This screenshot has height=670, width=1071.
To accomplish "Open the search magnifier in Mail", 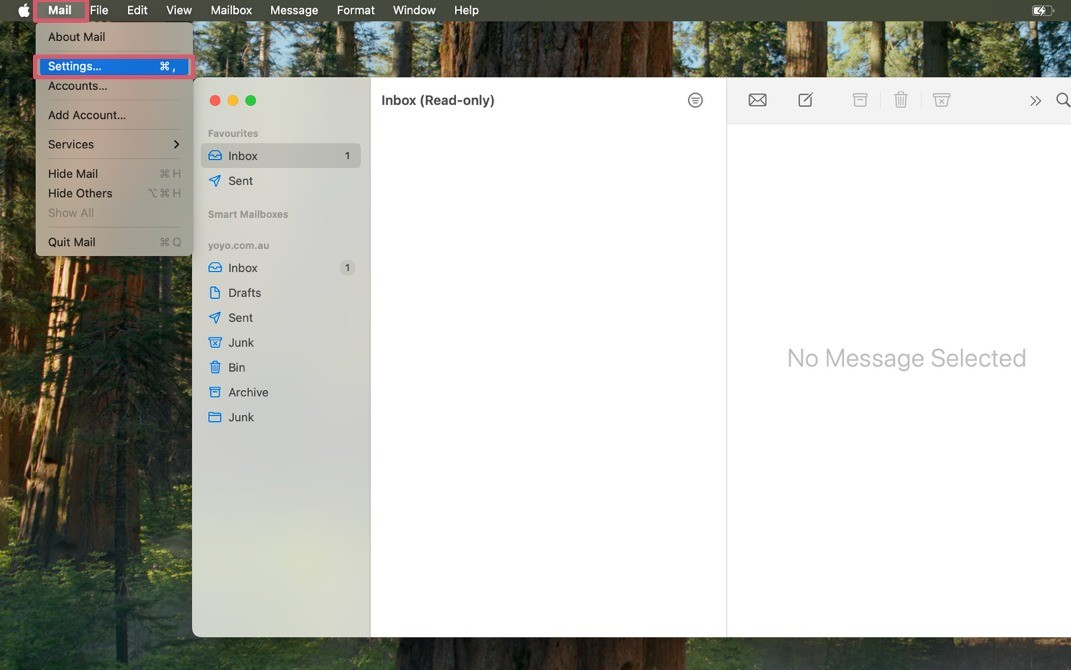I will pos(1063,100).
